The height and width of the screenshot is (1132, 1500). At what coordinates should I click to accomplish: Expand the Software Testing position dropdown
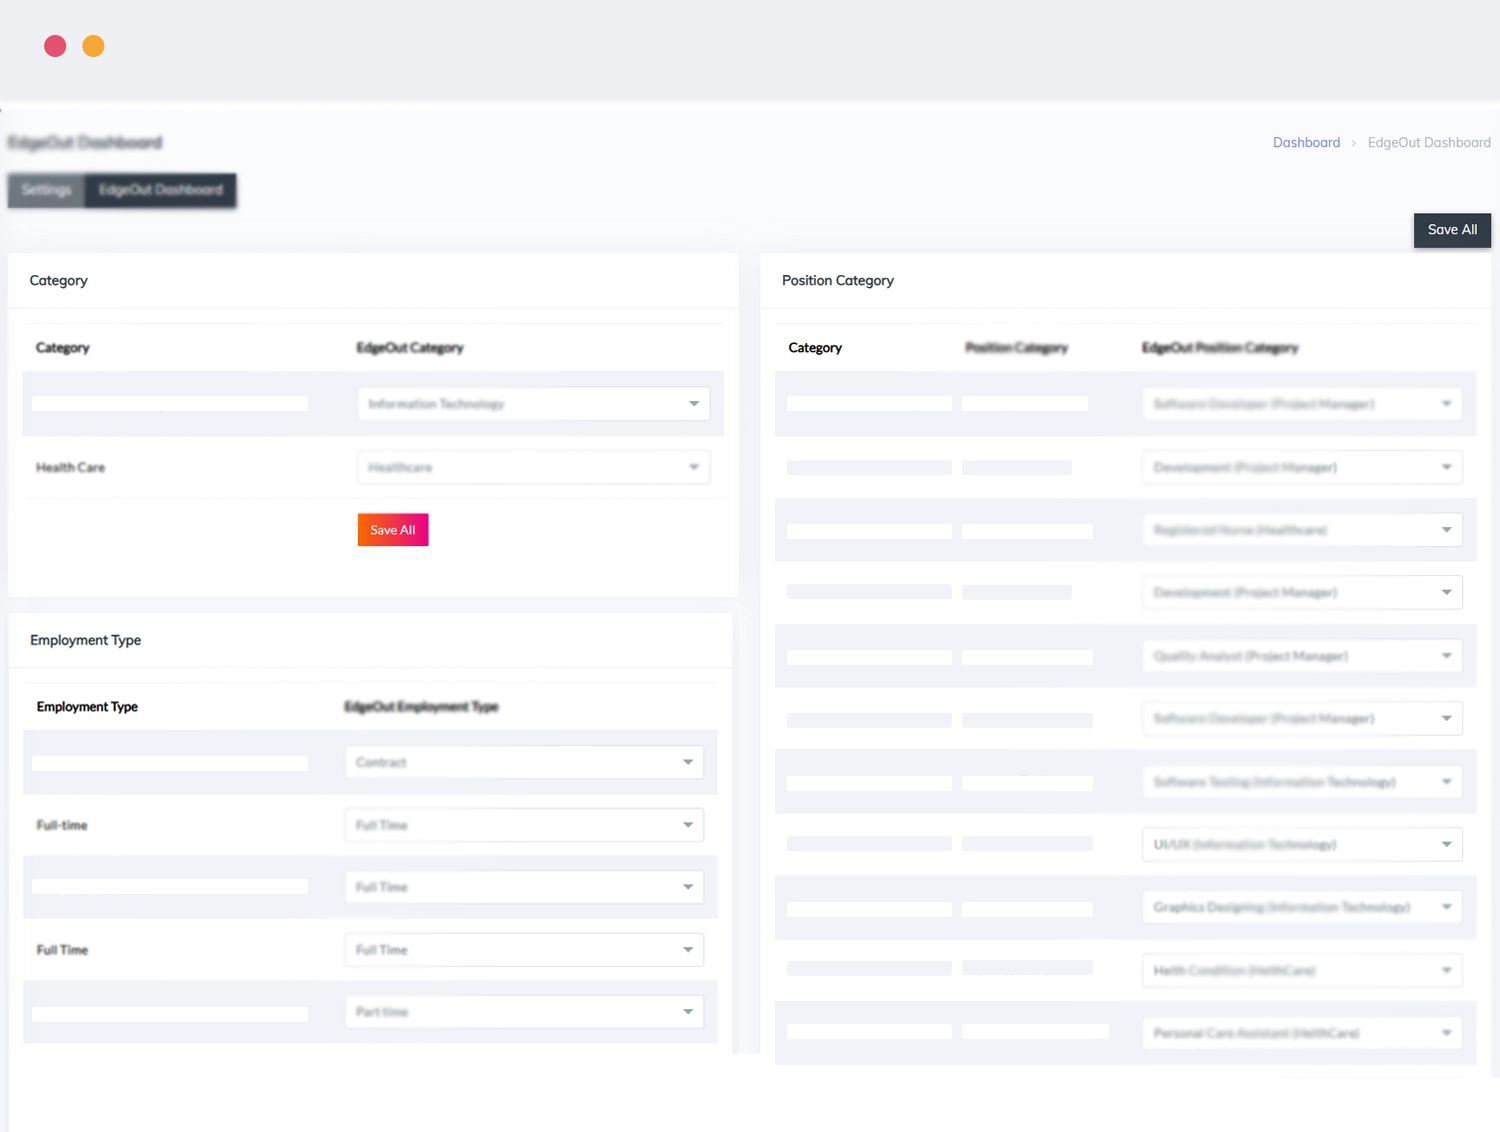[1302, 782]
